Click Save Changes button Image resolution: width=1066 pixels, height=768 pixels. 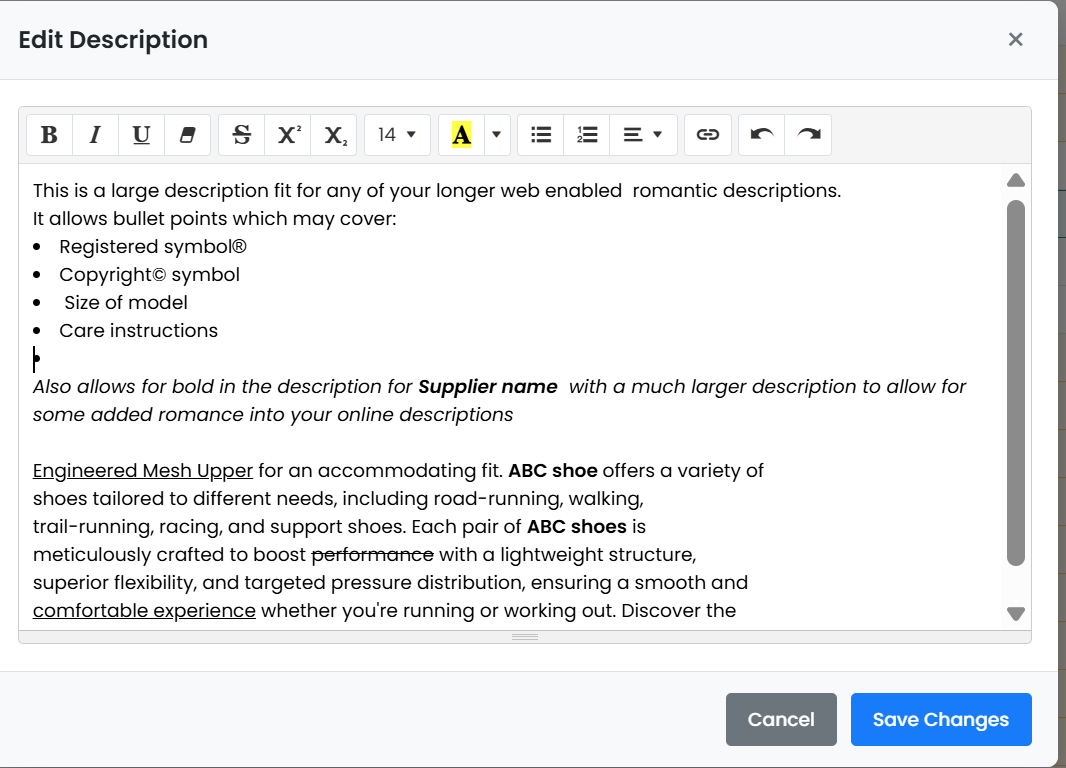940,719
